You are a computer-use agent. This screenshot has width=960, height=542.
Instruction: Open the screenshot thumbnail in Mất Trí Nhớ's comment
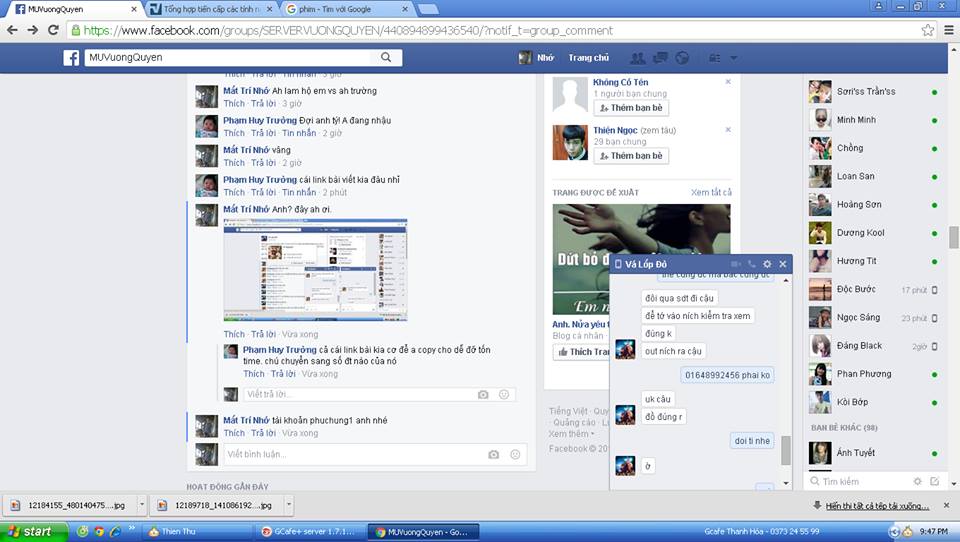(315, 269)
